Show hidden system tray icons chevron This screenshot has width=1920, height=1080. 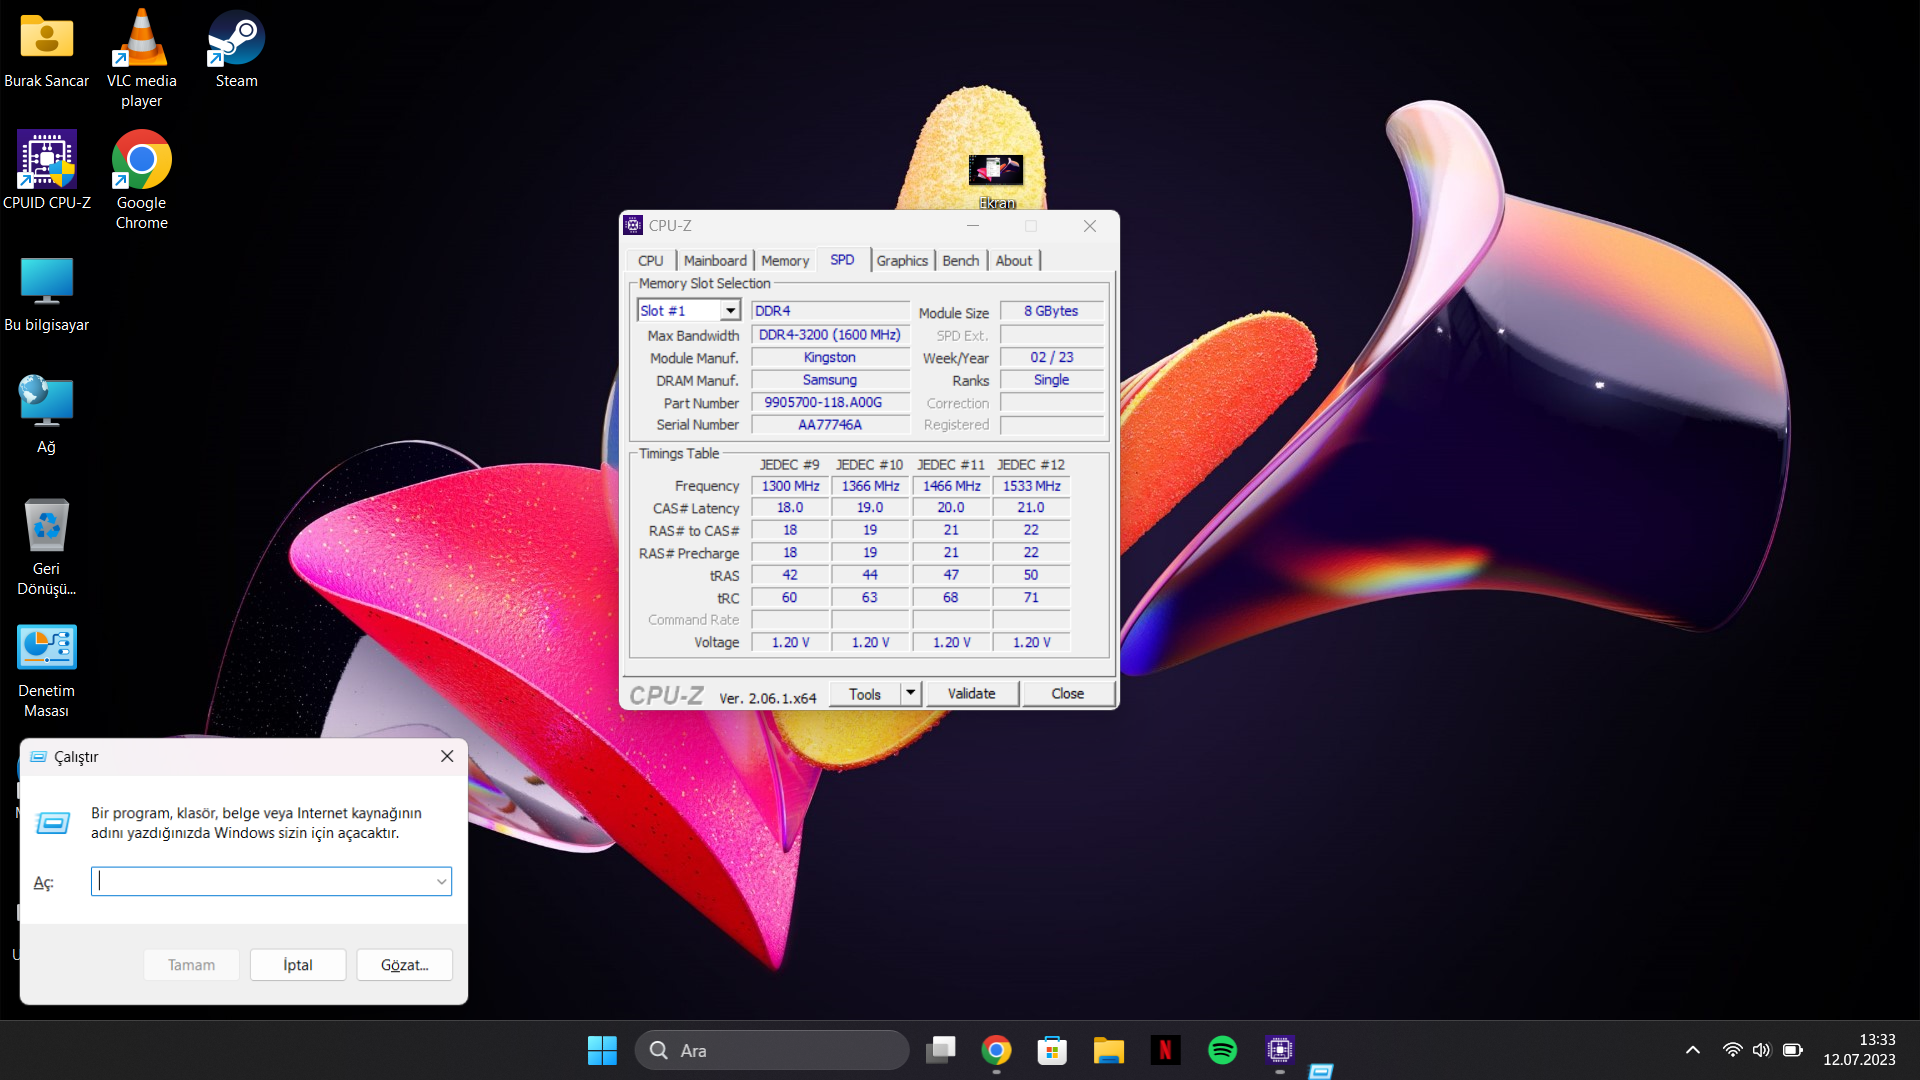pos(1692,1050)
